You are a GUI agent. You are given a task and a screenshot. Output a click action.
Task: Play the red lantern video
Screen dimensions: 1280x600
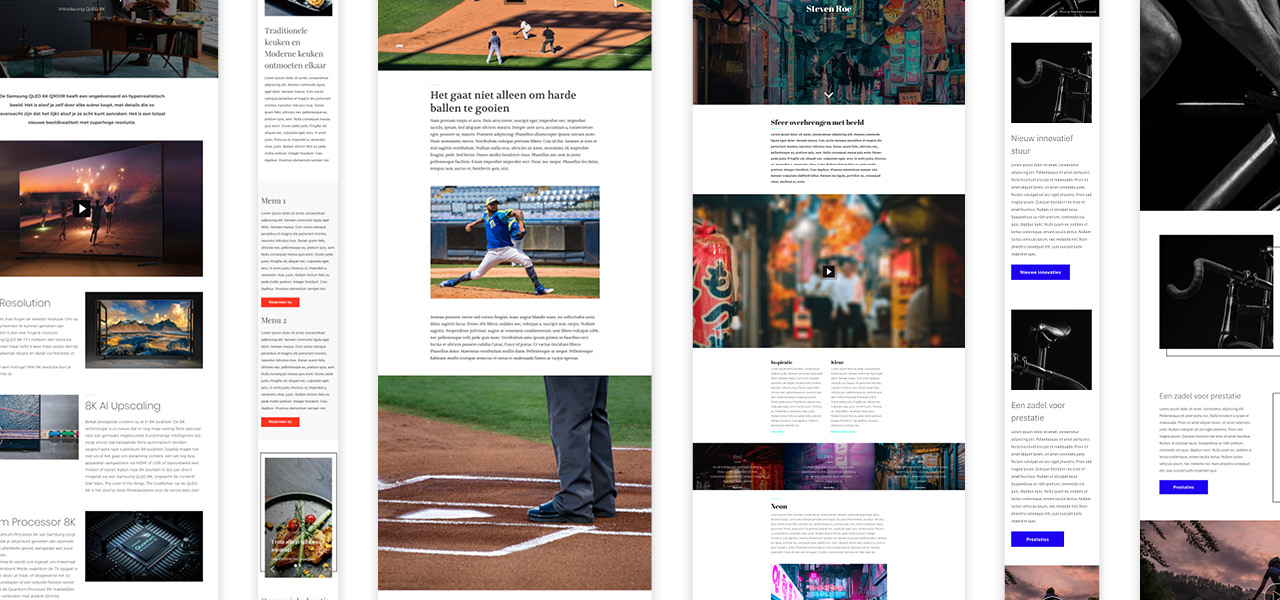tap(828, 271)
